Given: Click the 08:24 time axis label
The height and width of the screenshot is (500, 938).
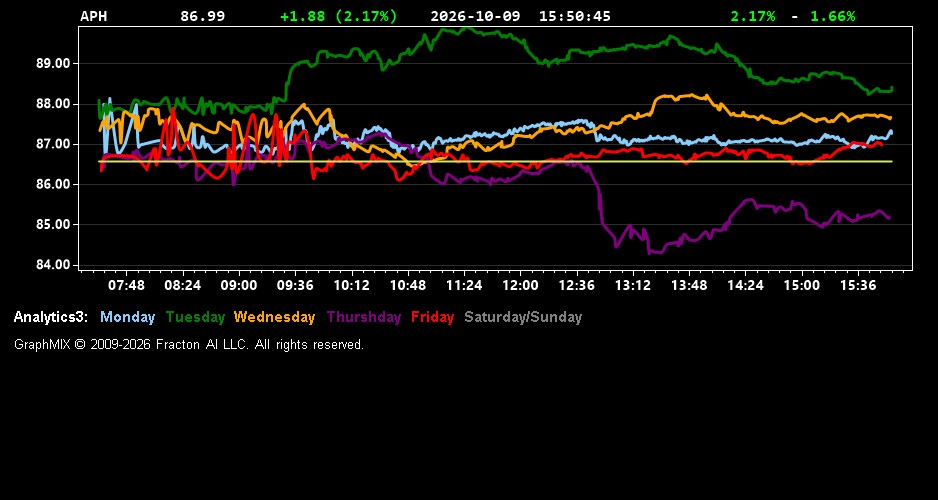Looking at the screenshot, I should tap(182, 285).
